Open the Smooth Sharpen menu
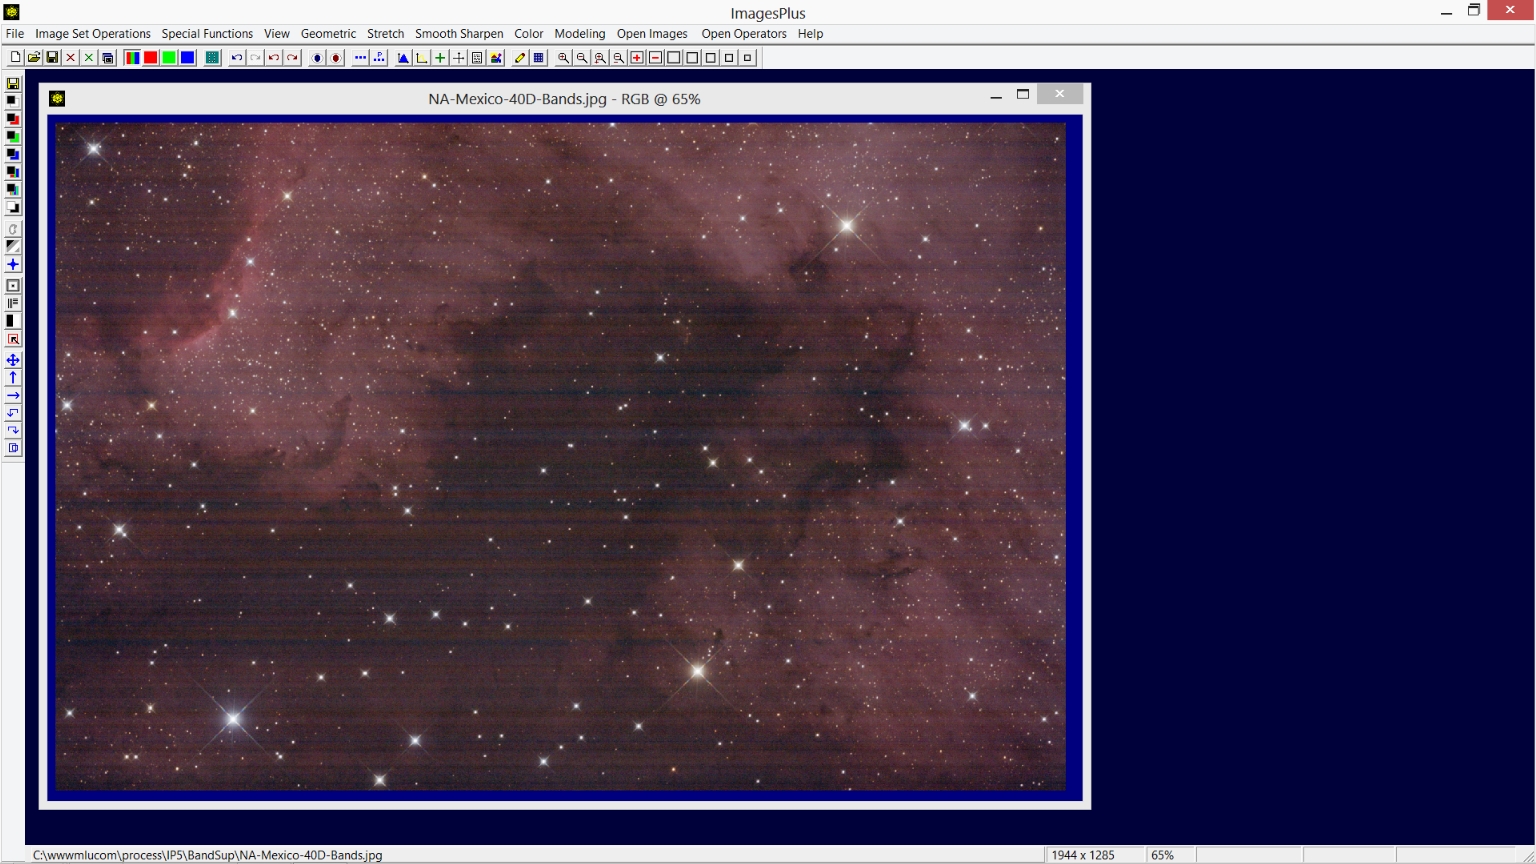1536x864 pixels. (459, 34)
